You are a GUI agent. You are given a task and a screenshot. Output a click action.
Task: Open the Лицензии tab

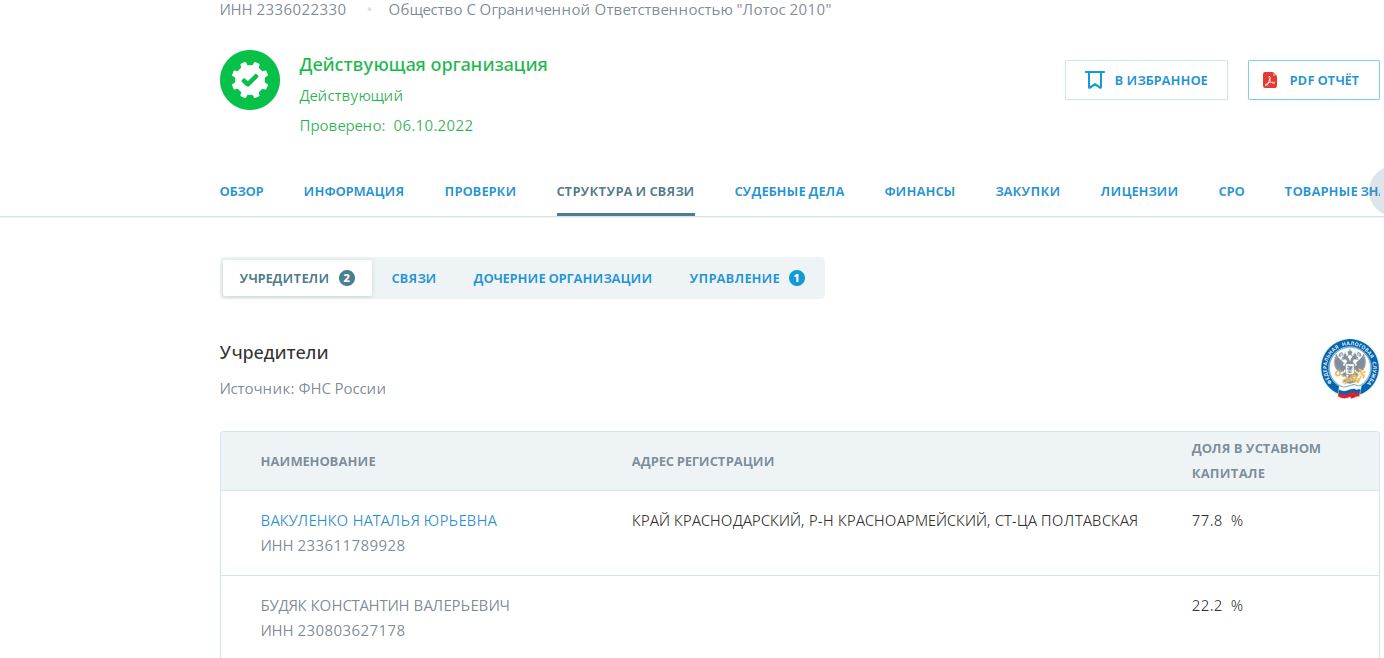[x=1139, y=191]
